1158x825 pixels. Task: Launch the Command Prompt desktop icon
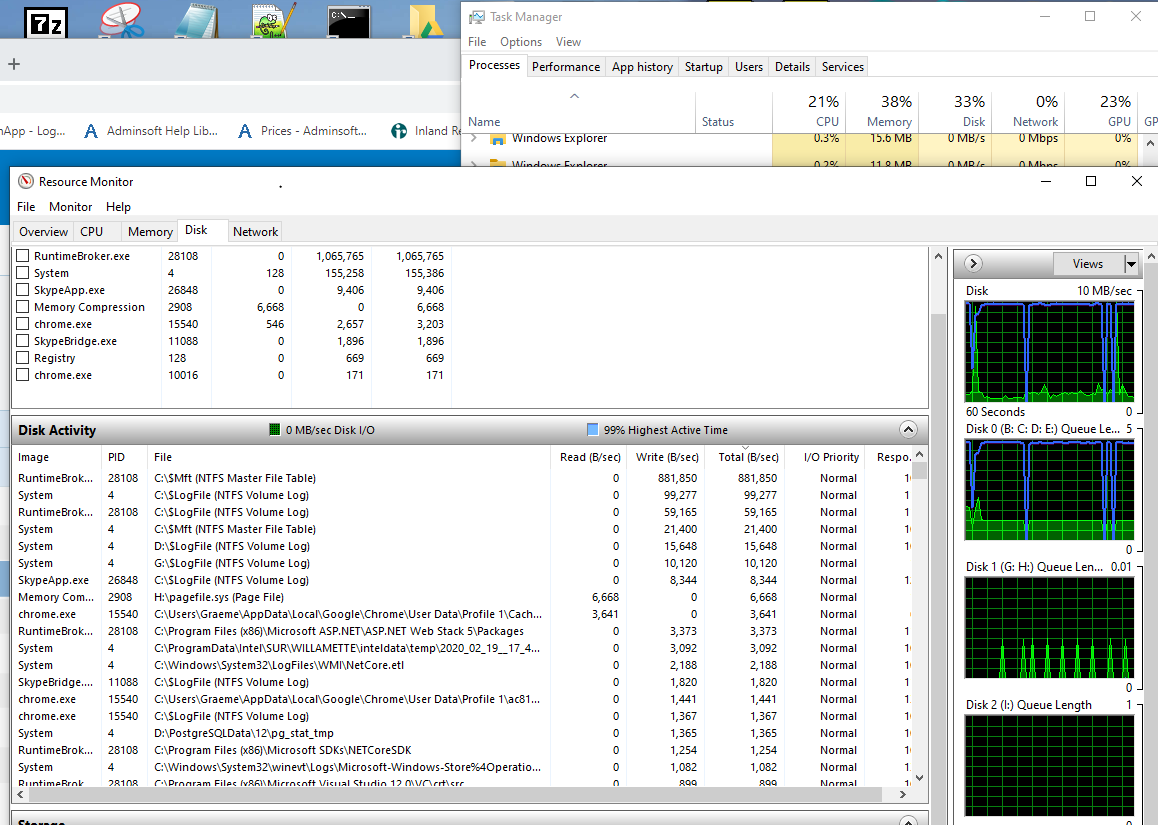[x=349, y=21]
